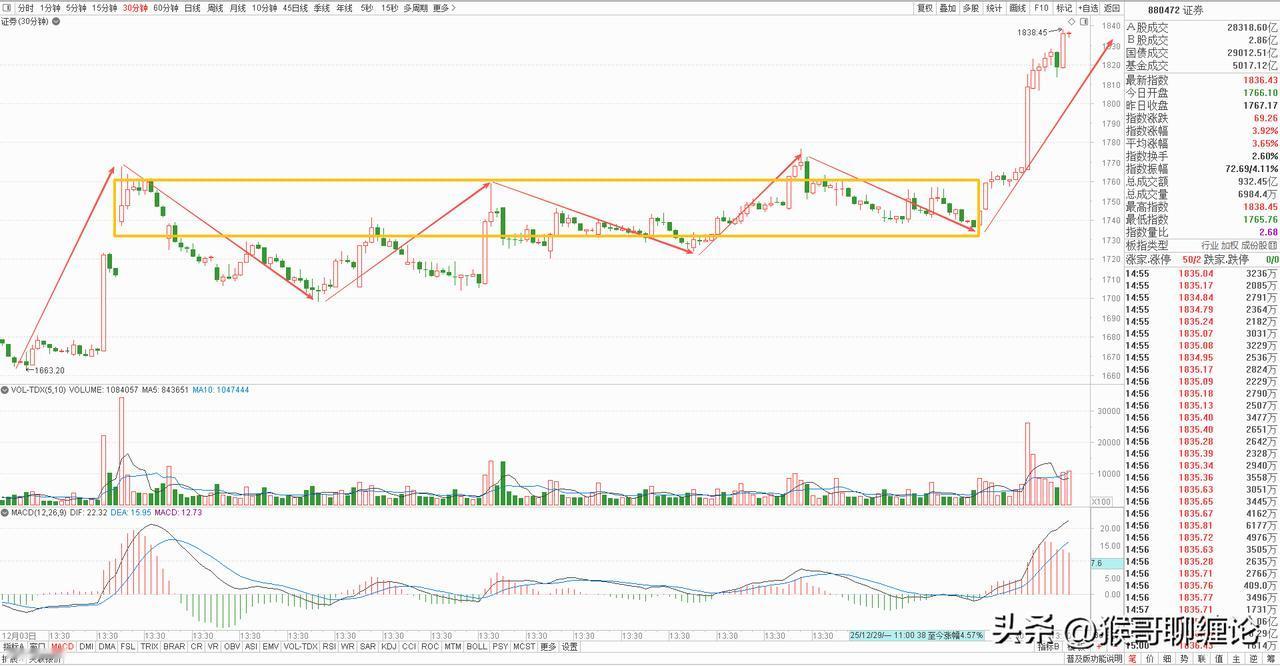Screen dimensions: 1280x666
Task: Click the 叠加 overlay button
Action: (x=948, y=8)
